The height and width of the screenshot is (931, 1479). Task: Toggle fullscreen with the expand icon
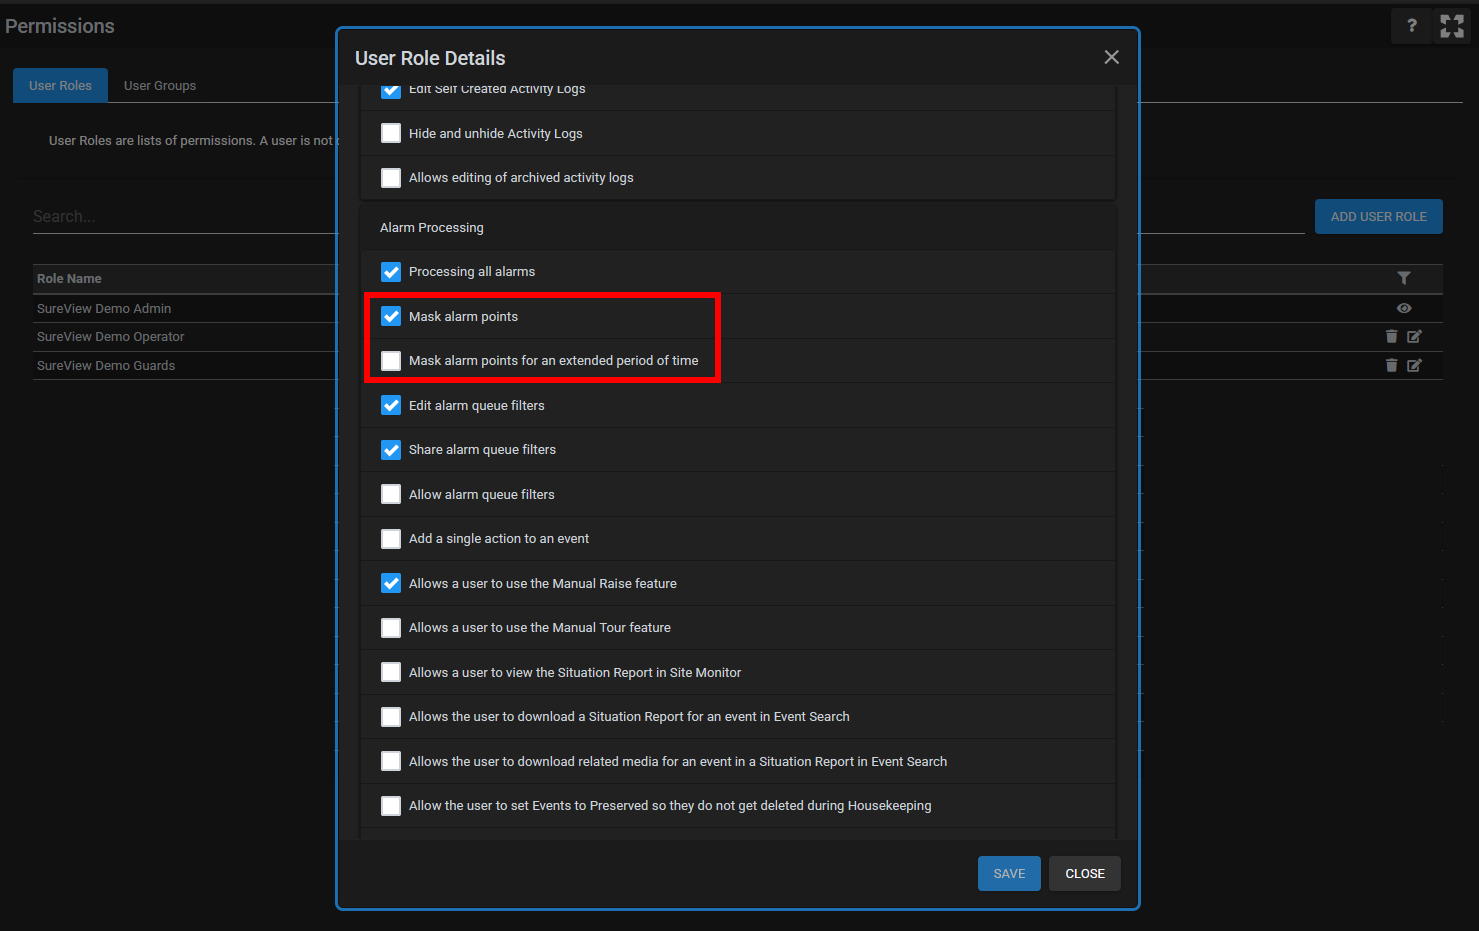pos(1451,26)
